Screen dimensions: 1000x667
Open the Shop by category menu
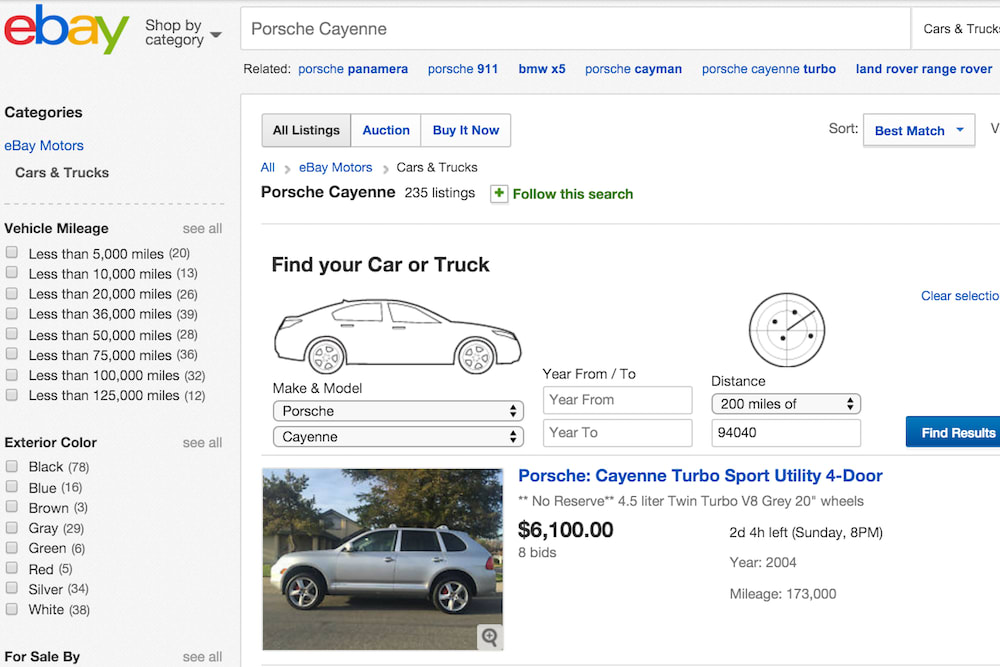coord(183,32)
